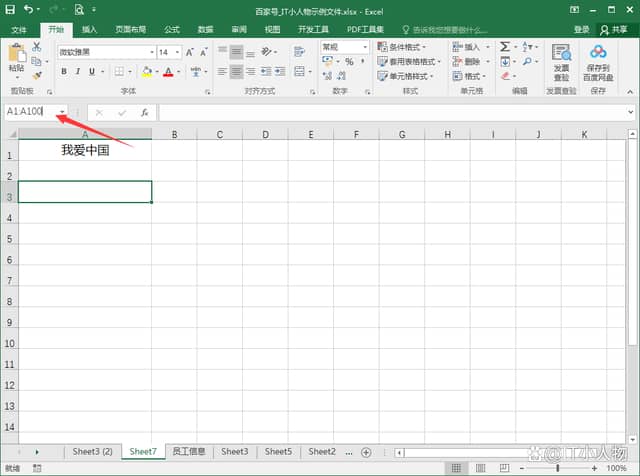Open the Name Box dropdown arrow
640x476 pixels.
pos(62,111)
